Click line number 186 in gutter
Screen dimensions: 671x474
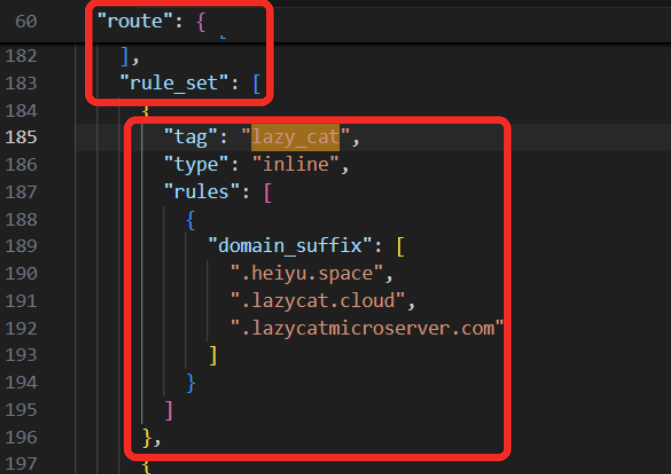pyautogui.click(x=21, y=165)
